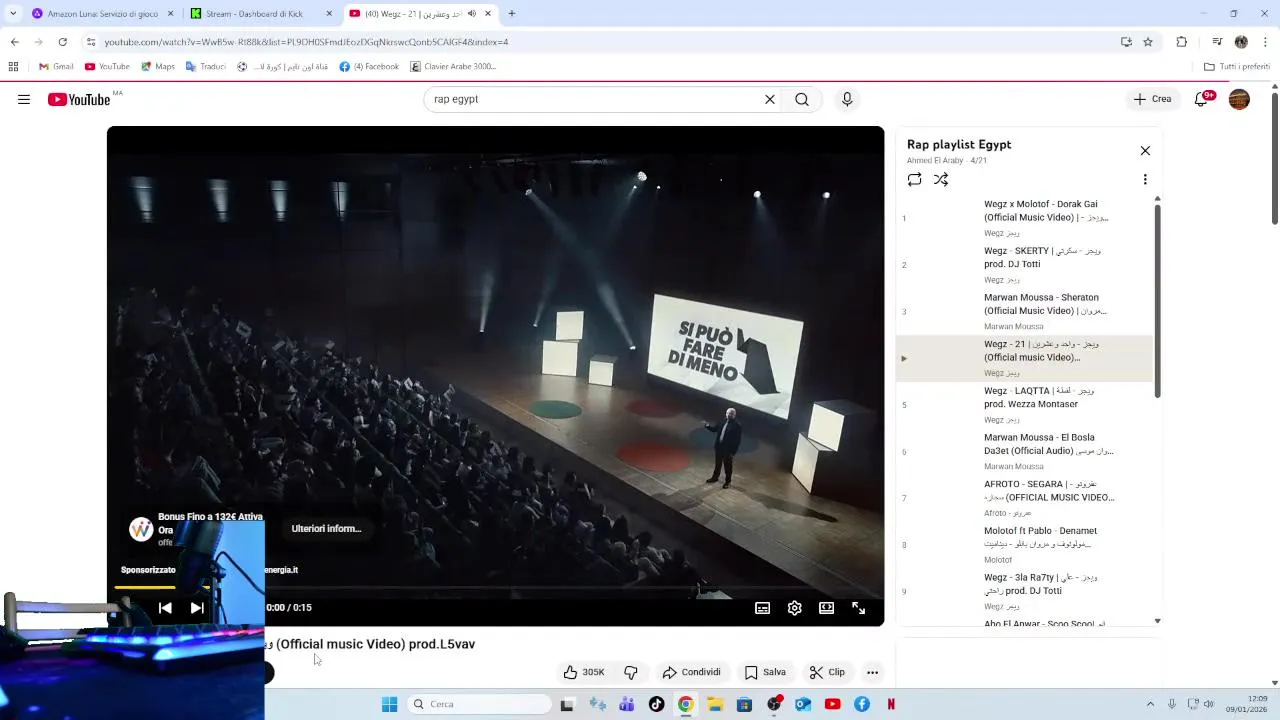The image size is (1280, 720).
Task: Play Marwan Moussa - El Bosla Da3et
Action: coord(1026,451)
